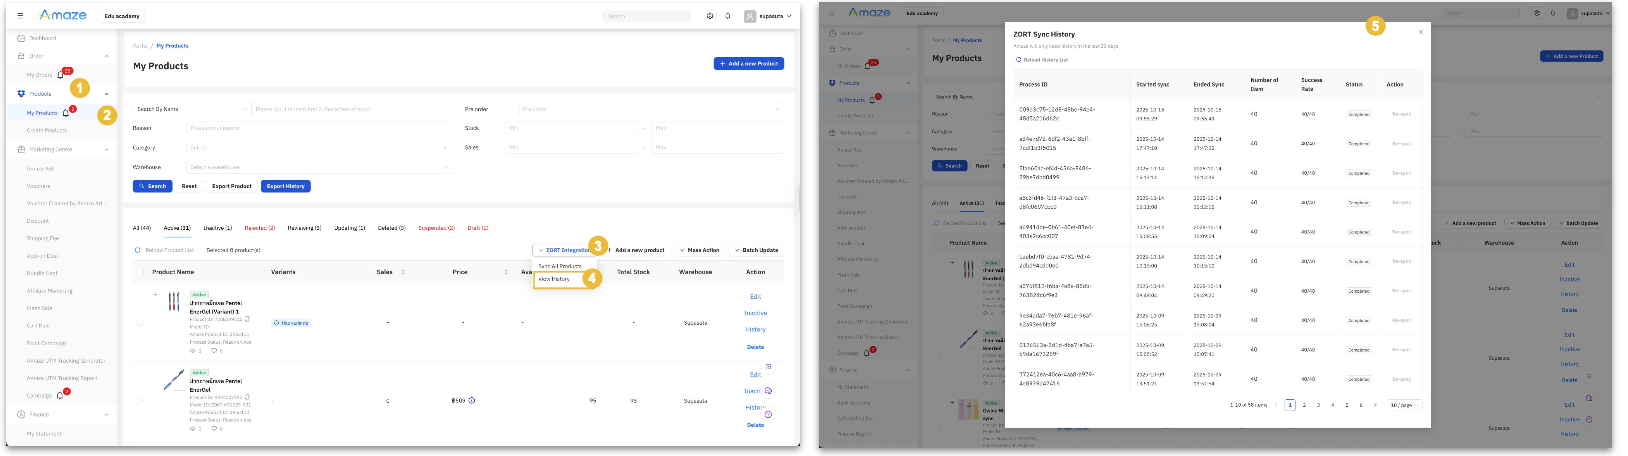The image size is (1628, 456).
Task: Open the Mass Action dropdown
Action: [x=702, y=250]
